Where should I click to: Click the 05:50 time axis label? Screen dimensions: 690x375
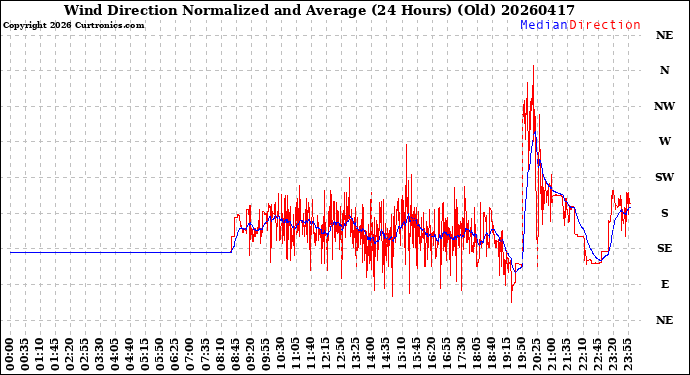click(x=160, y=354)
